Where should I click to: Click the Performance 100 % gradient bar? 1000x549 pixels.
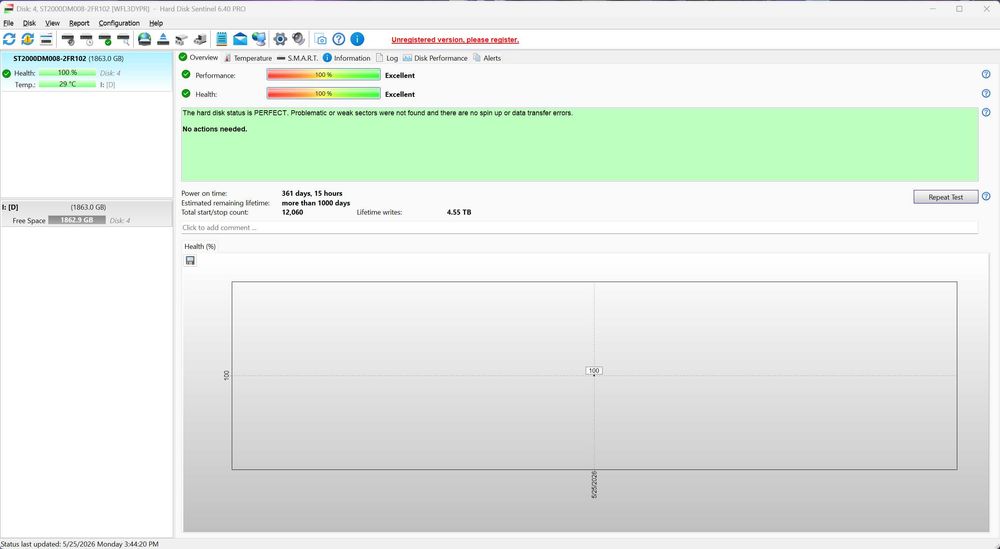[323, 75]
